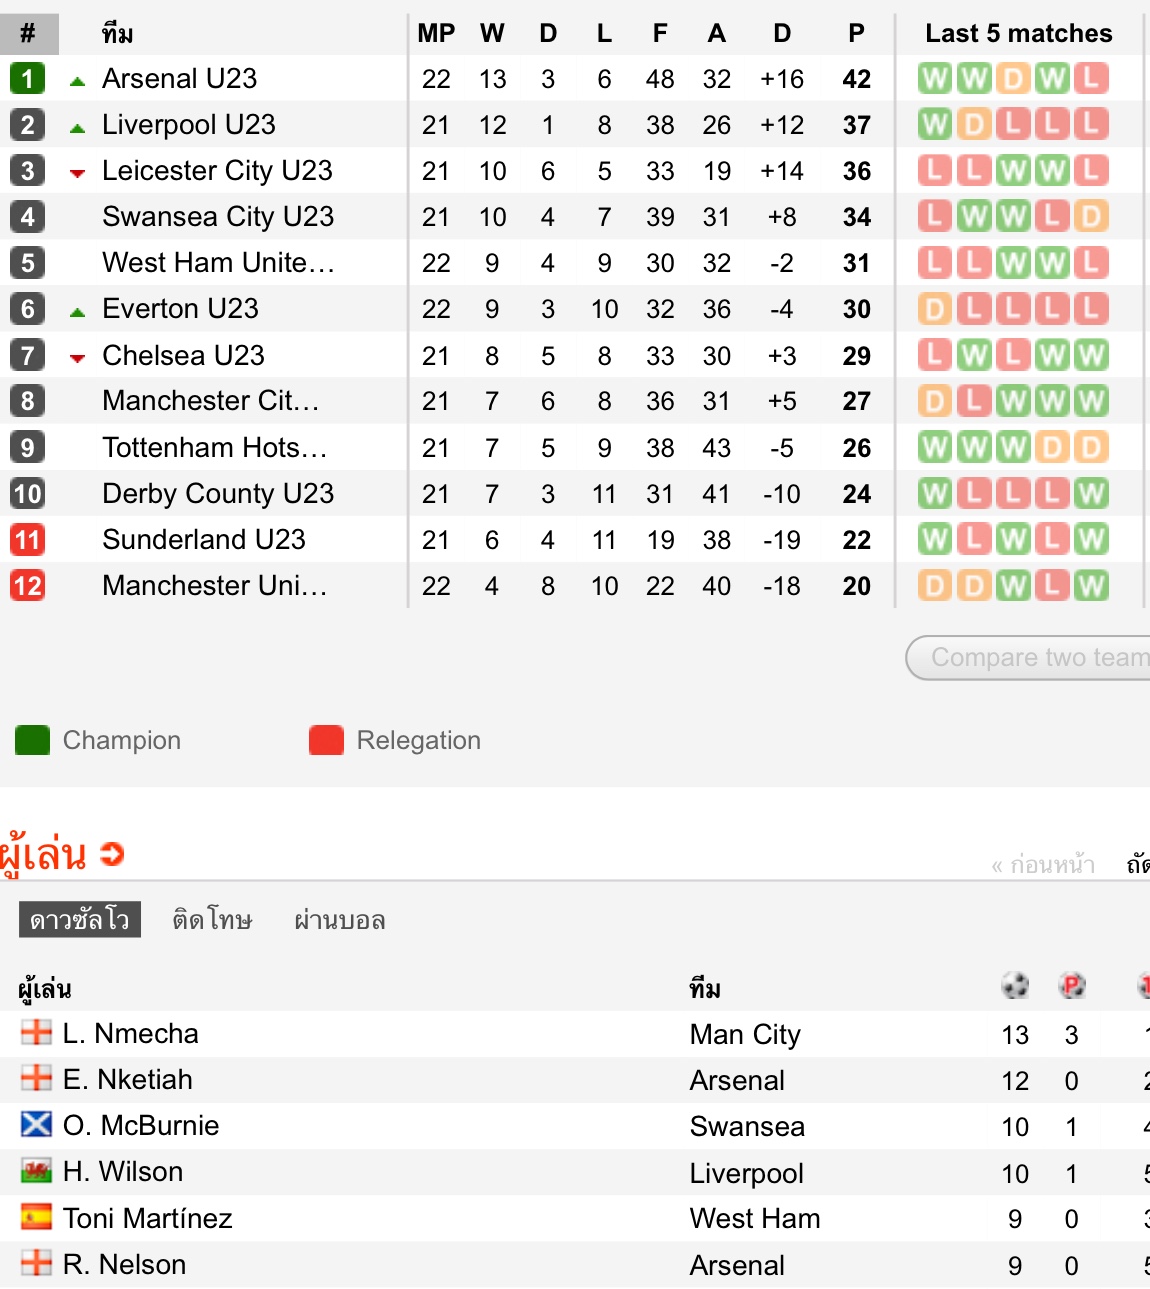Click the goals football icon column header
This screenshot has width=1150, height=1289.
coord(1015,986)
